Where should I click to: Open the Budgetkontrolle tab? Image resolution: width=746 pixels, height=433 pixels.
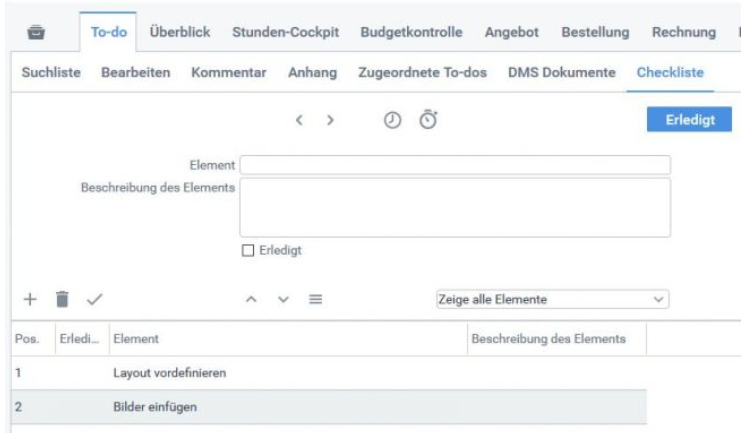click(x=412, y=32)
